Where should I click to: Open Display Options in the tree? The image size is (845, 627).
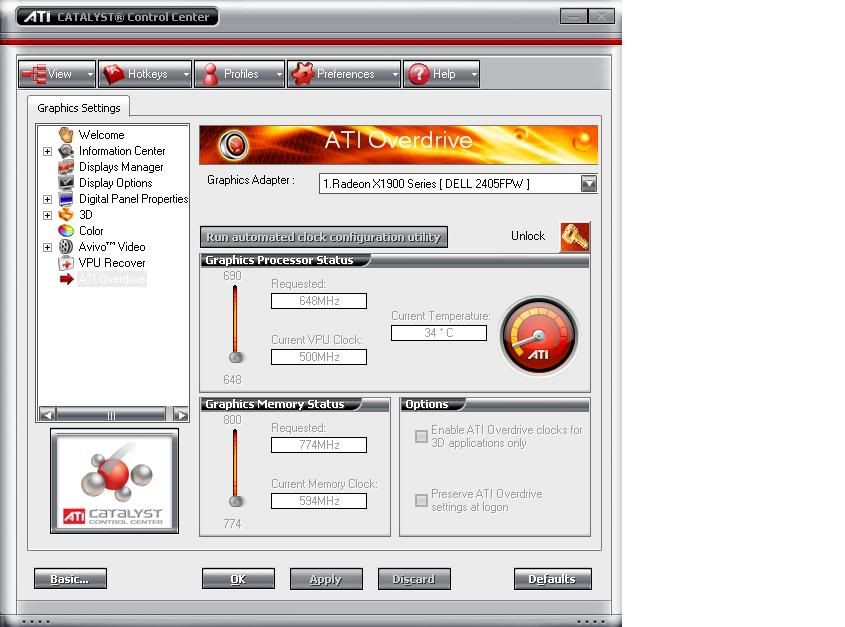click(x=115, y=183)
